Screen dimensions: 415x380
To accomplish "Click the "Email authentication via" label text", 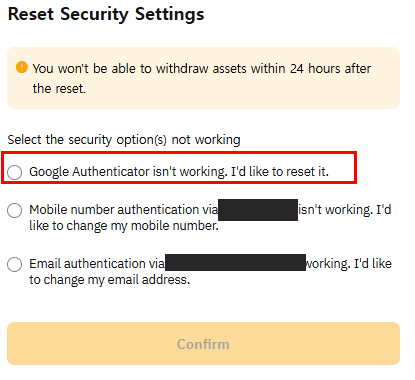I will pos(97,264).
